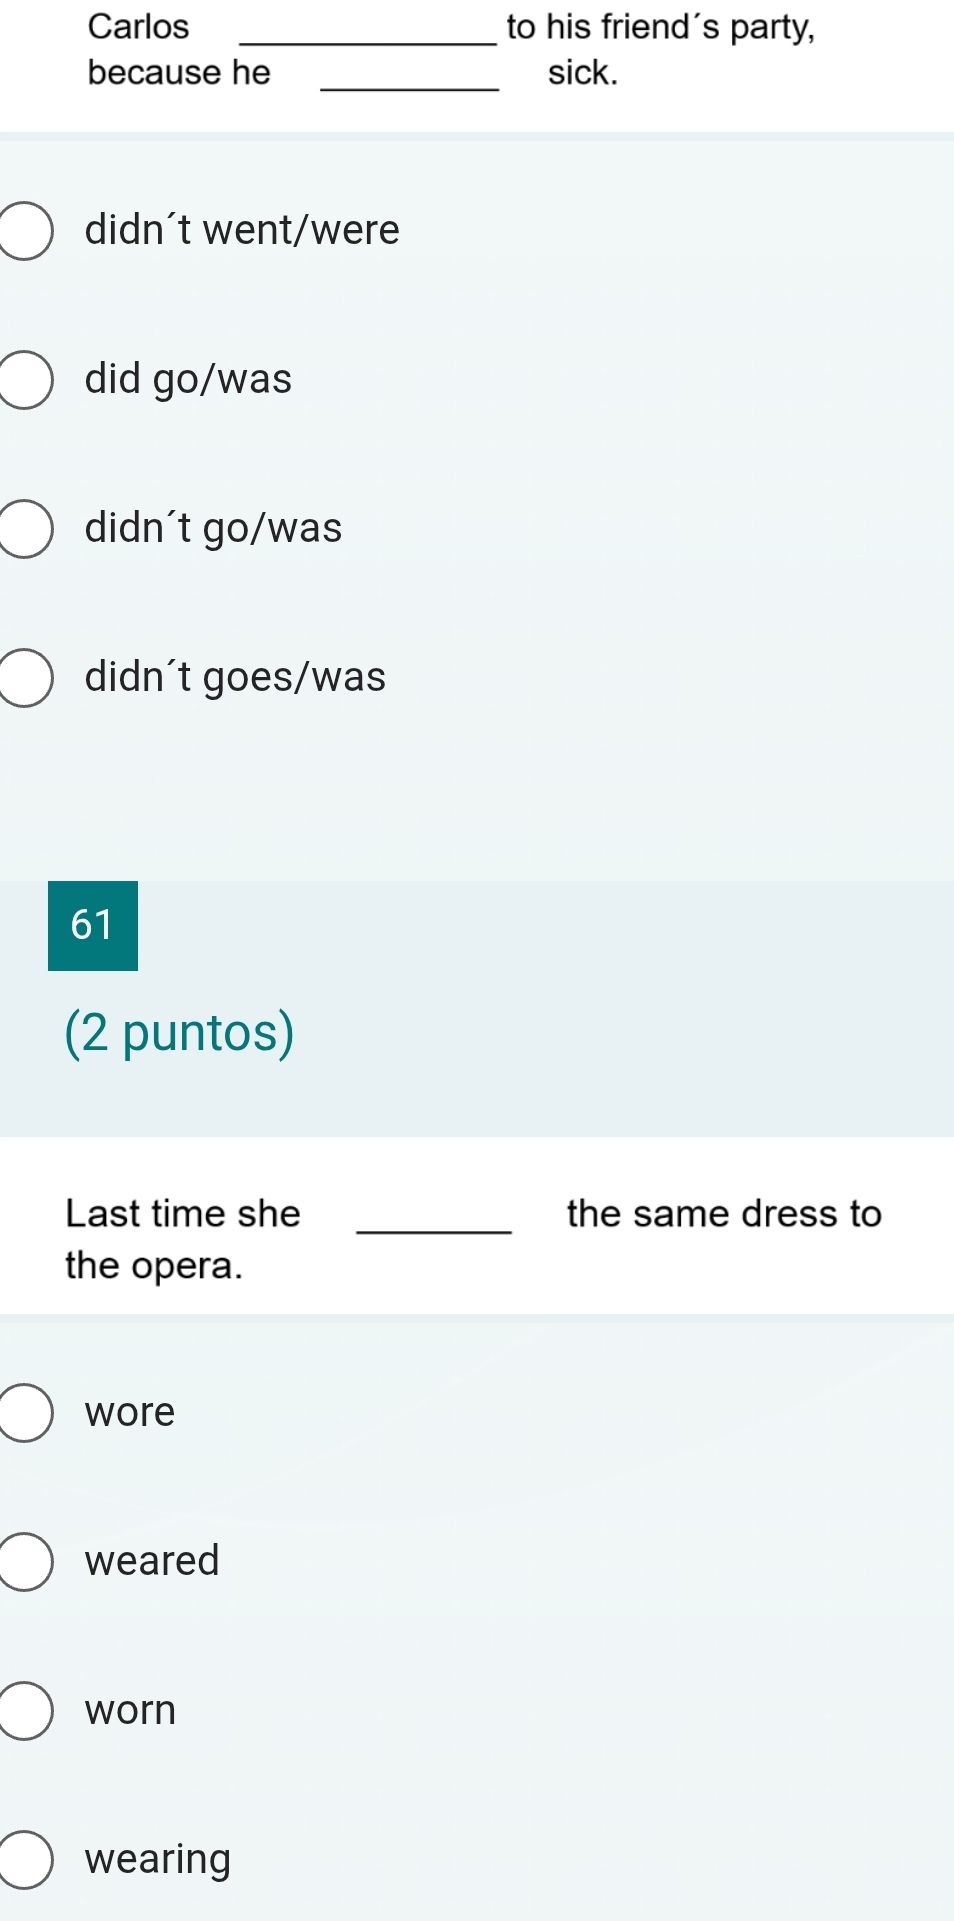The width and height of the screenshot is (954, 1921).
Task: Select the radio button for "wore"
Action: [25, 1413]
